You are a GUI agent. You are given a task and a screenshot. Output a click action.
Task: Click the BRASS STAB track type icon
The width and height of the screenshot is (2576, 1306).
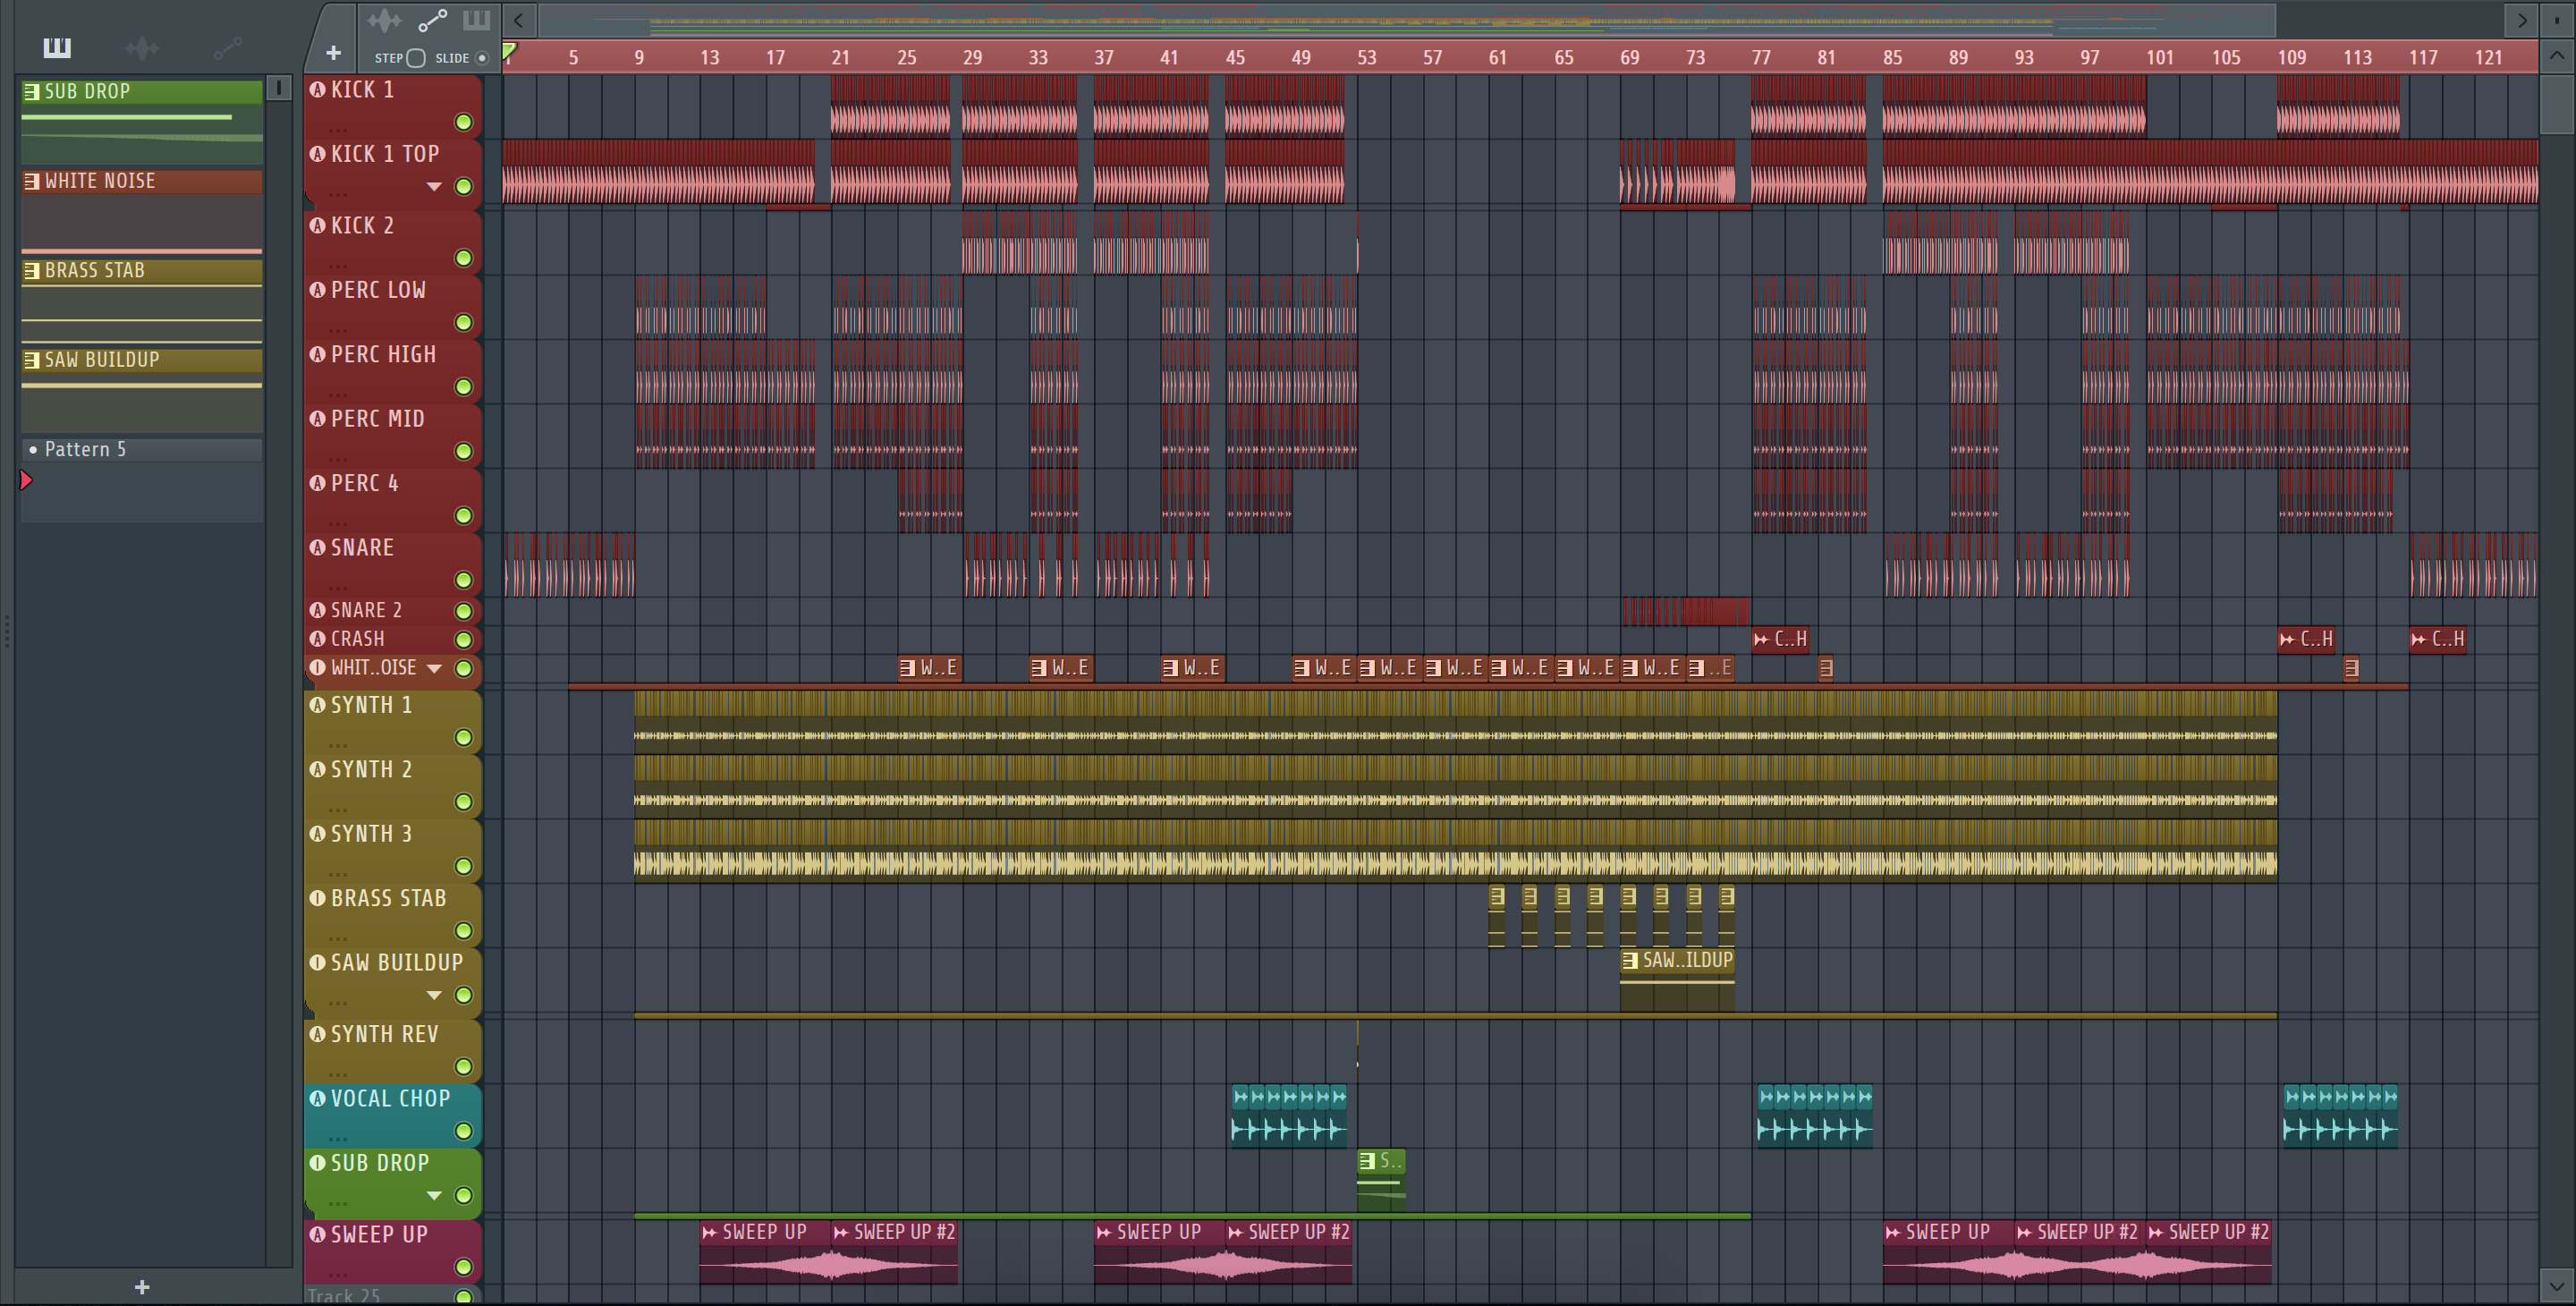[x=318, y=898]
